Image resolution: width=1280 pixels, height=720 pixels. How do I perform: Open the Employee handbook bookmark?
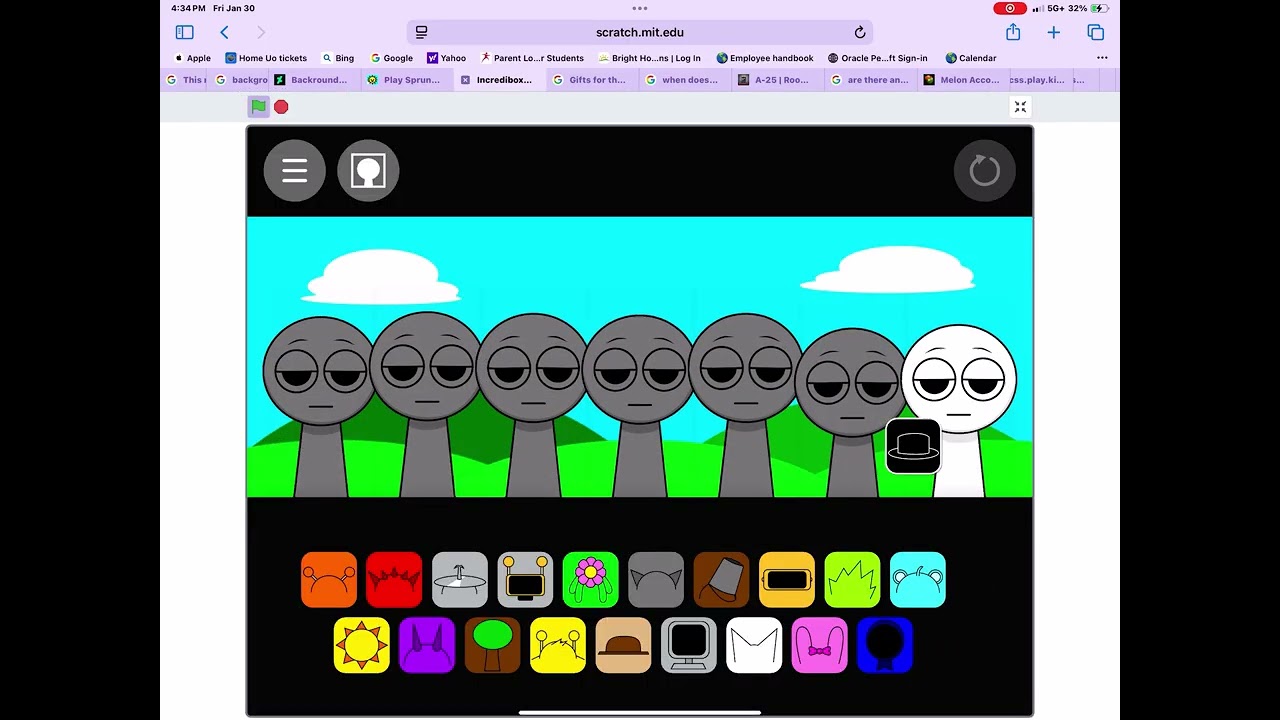765,58
